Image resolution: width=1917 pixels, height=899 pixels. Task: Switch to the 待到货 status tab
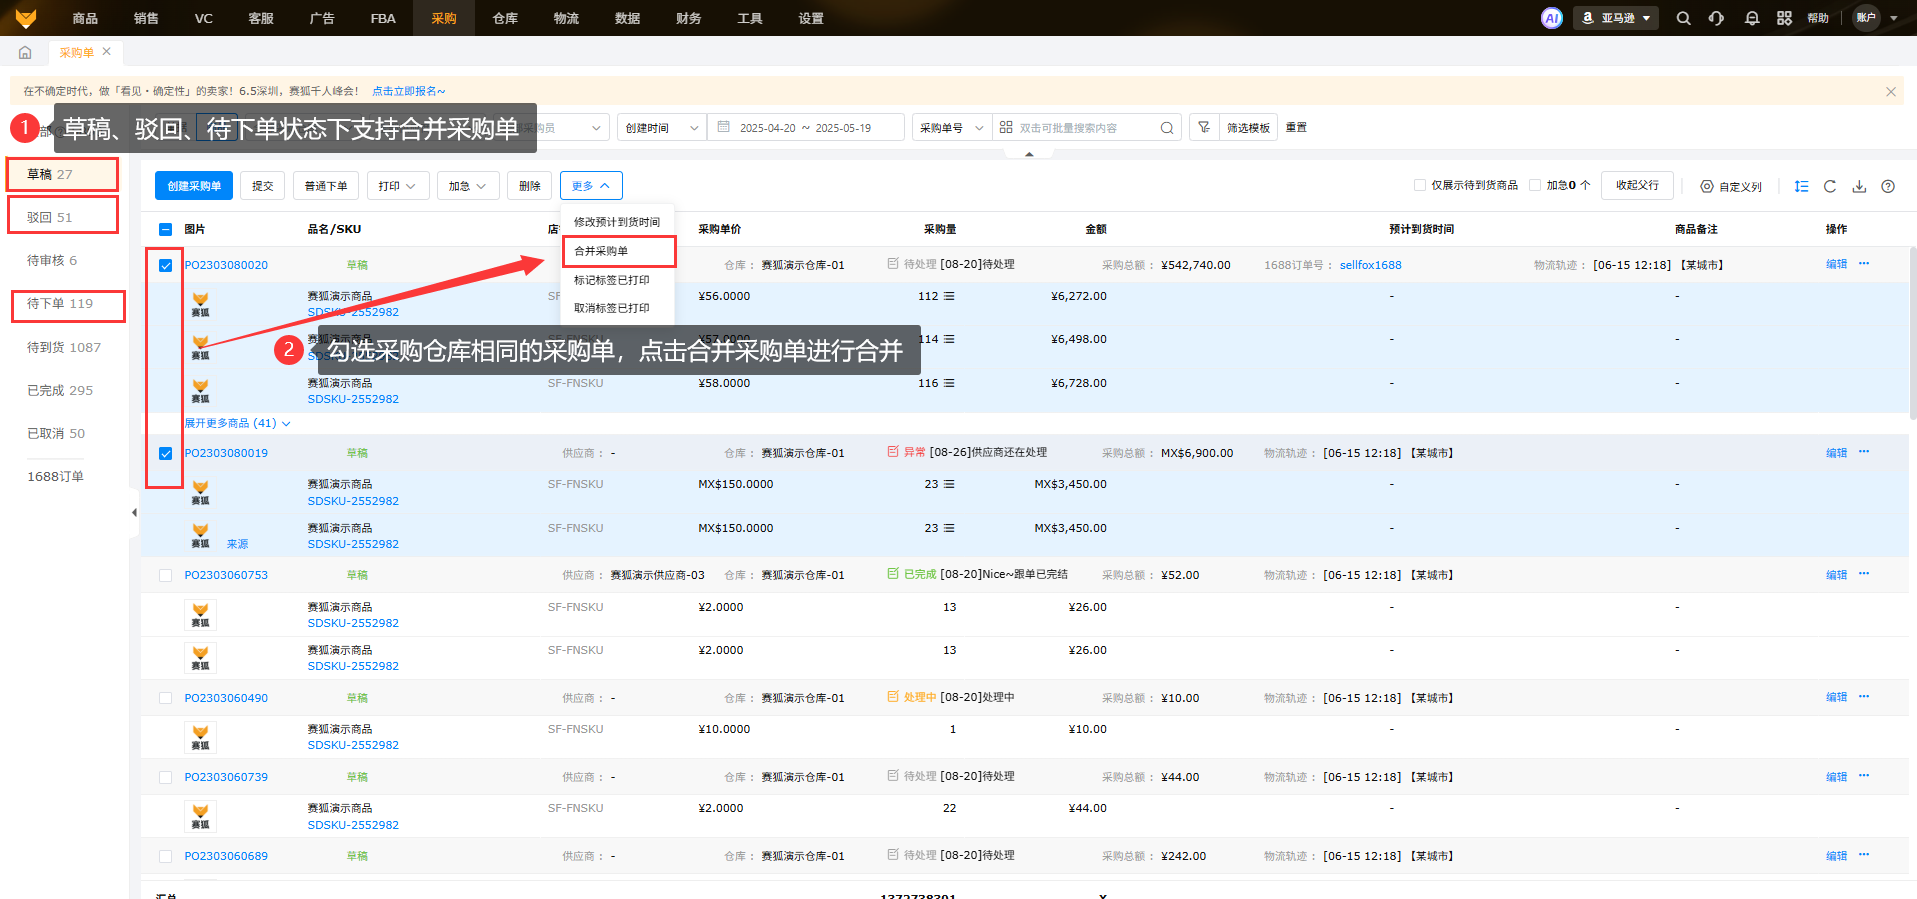(x=64, y=347)
